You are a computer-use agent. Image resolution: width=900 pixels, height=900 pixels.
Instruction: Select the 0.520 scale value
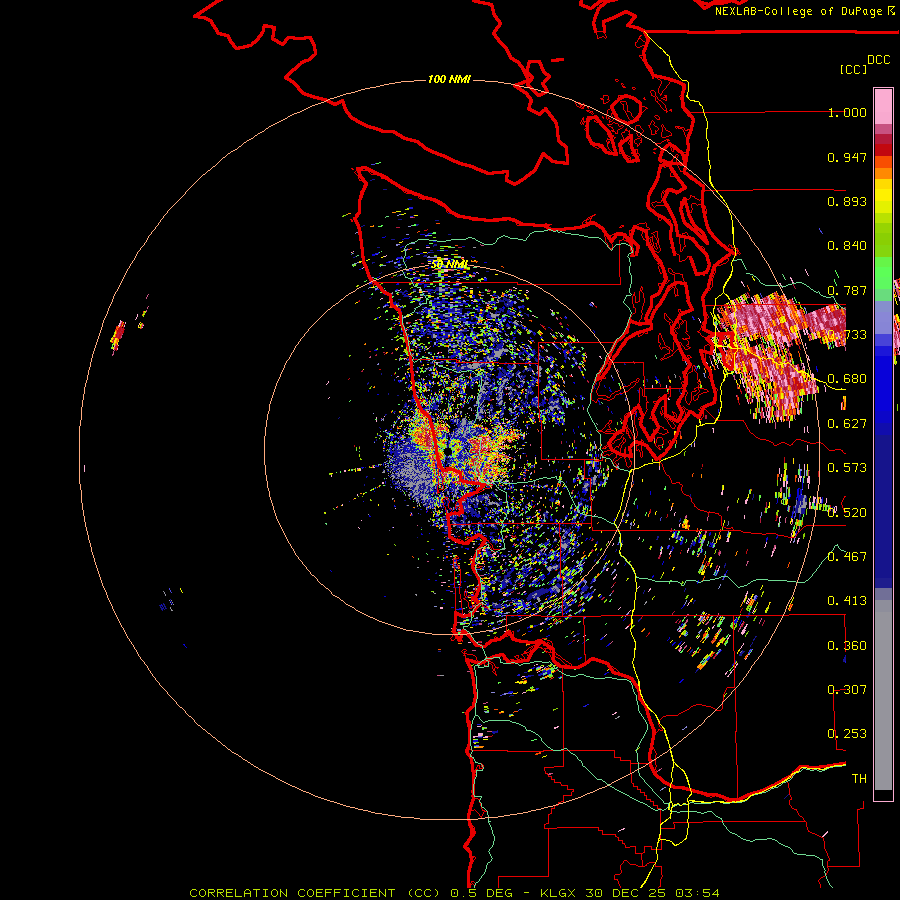point(847,513)
